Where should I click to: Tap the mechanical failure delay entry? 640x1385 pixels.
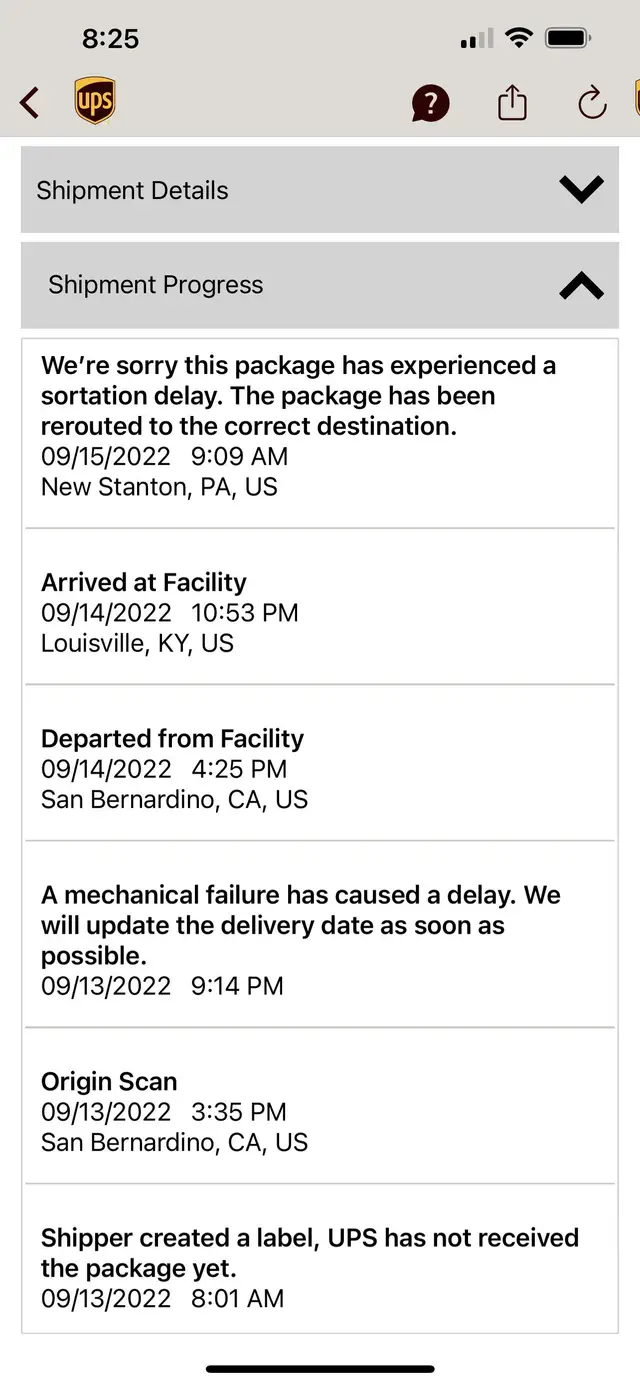coord(300,939)
